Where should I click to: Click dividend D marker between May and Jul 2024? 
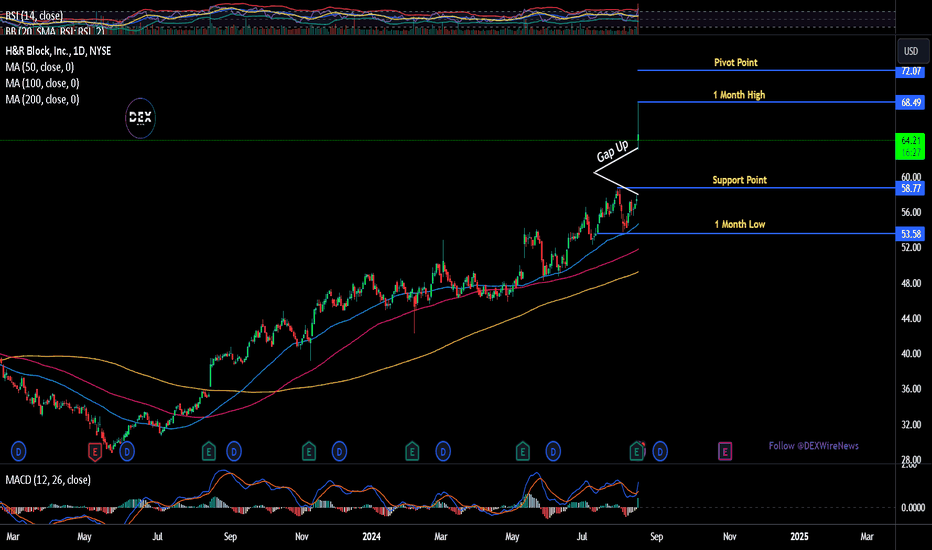[x=553, y=452]
